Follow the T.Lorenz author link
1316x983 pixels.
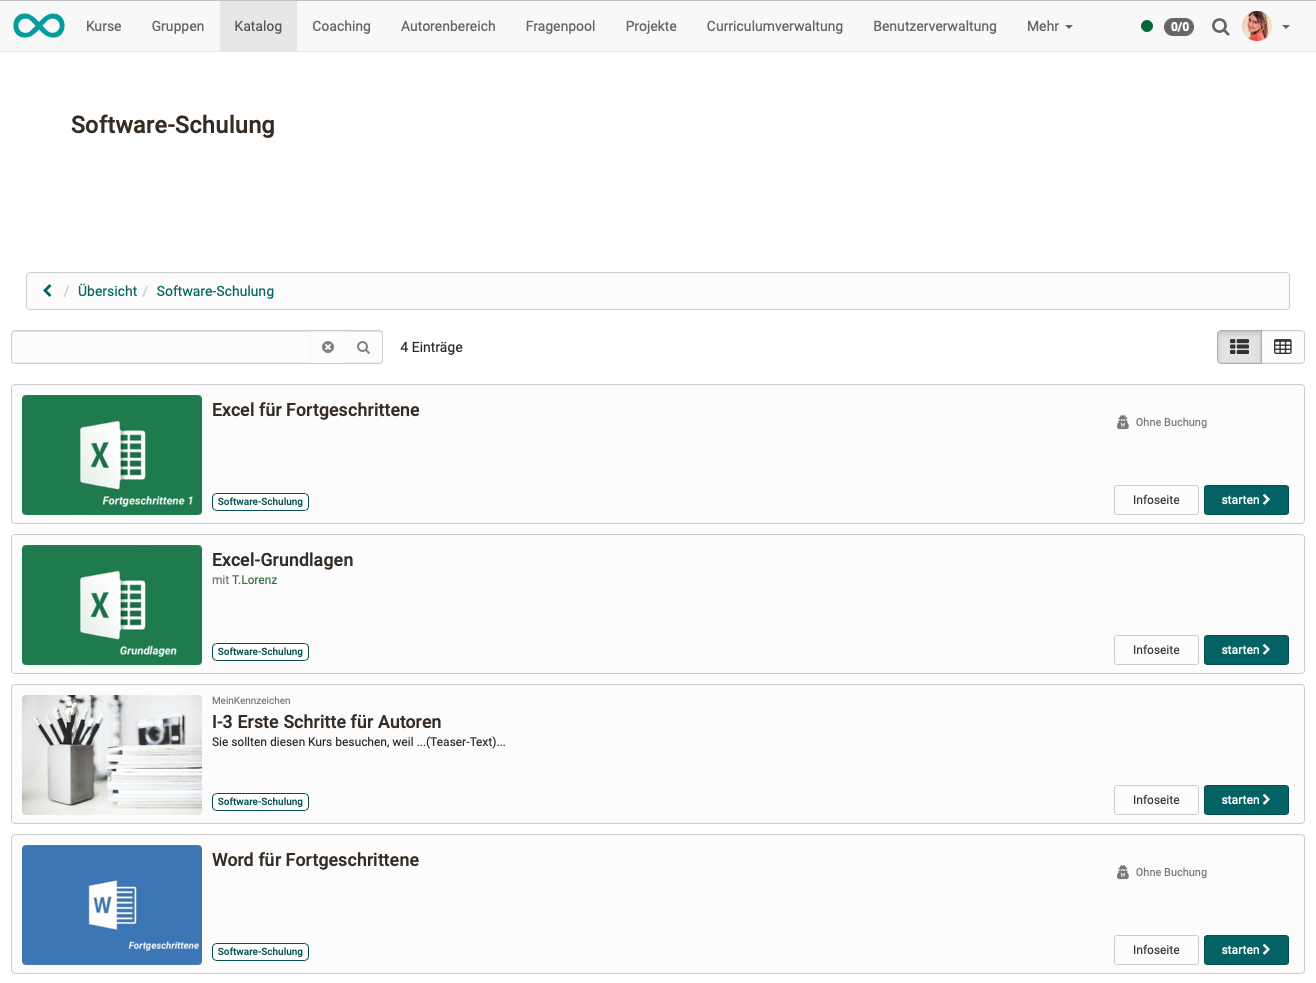[253, 579]
